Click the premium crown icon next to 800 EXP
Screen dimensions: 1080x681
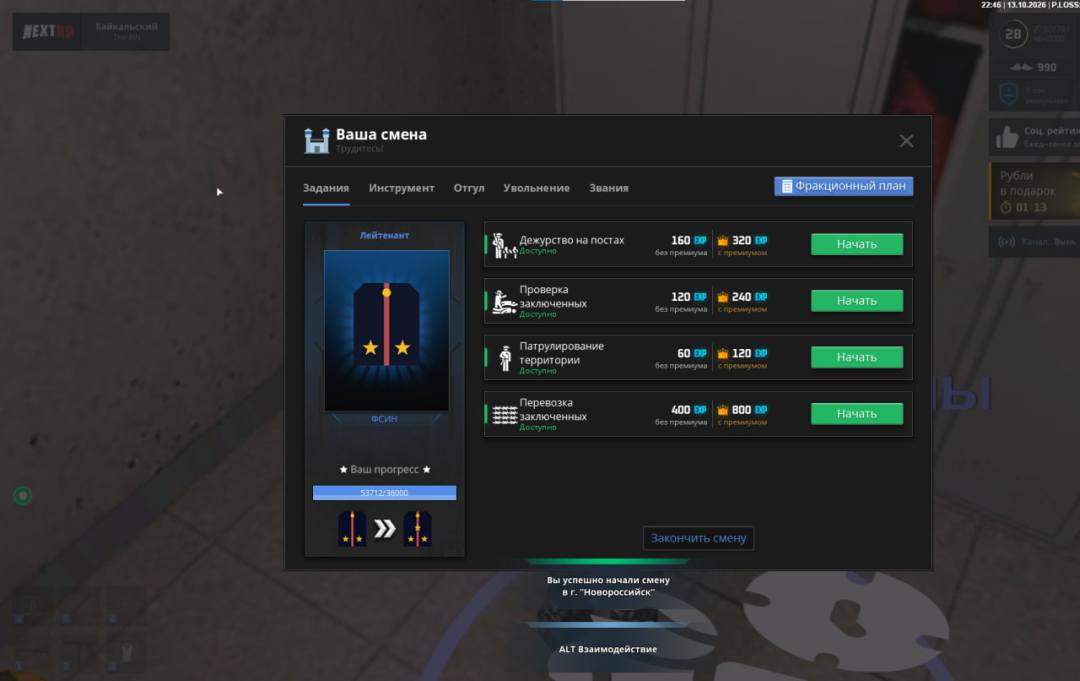(723, 410)
